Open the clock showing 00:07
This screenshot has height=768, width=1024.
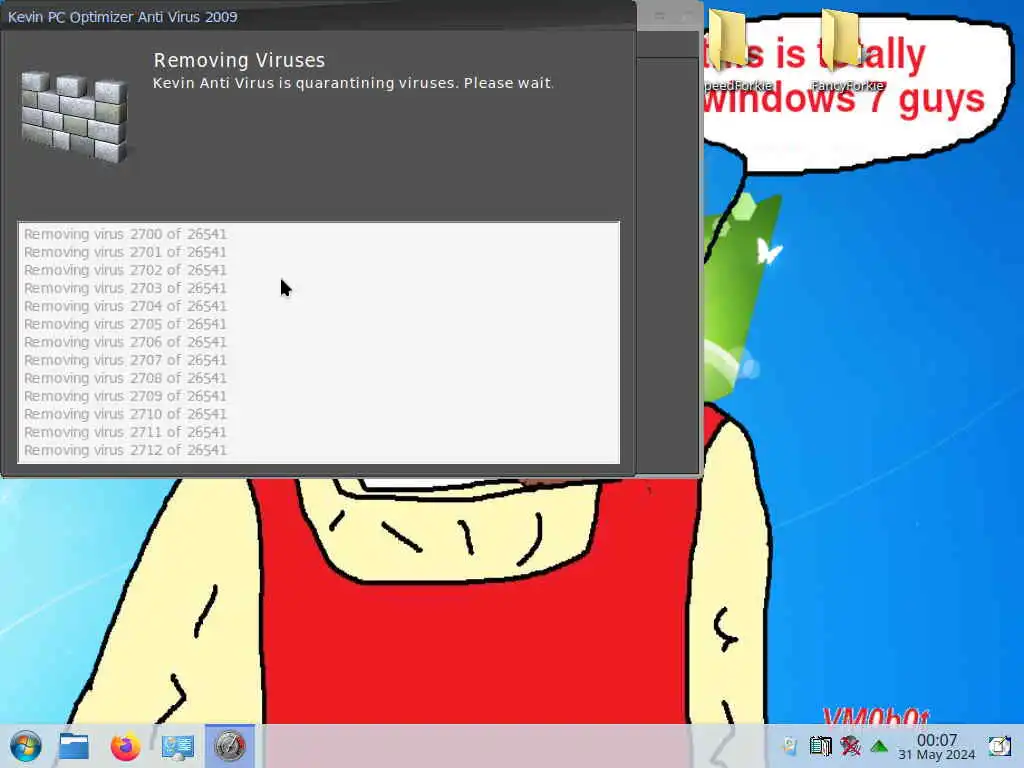[x=936, y=746]
